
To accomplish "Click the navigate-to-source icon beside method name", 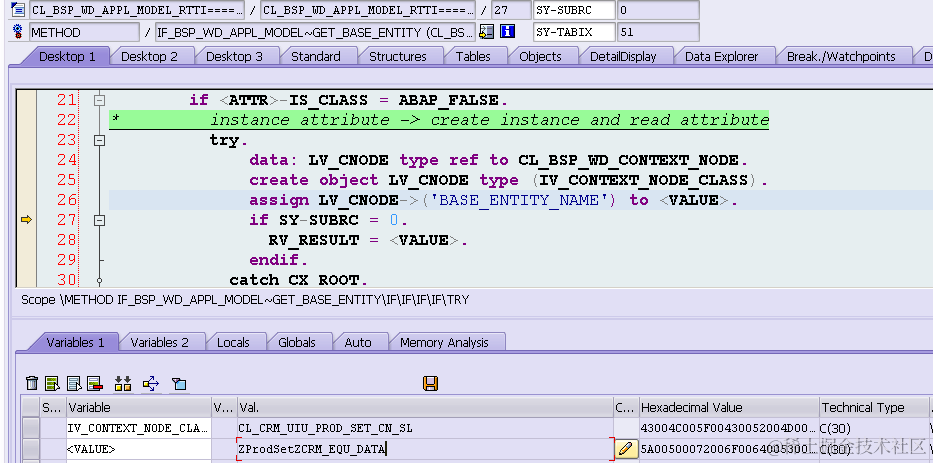I will click(x=487, y=32).
